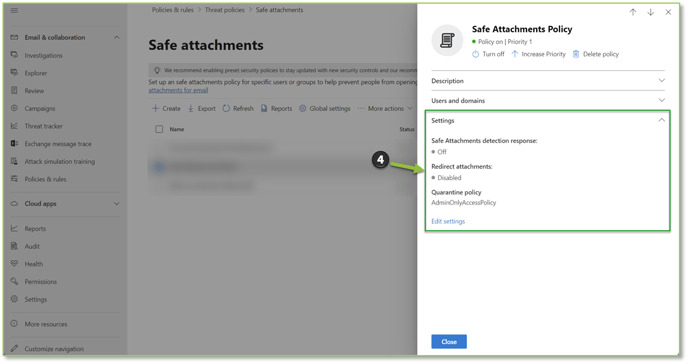Viewport: 688px width, 364px height.
Task: Expand the Description section
Action: click(548, 81)
